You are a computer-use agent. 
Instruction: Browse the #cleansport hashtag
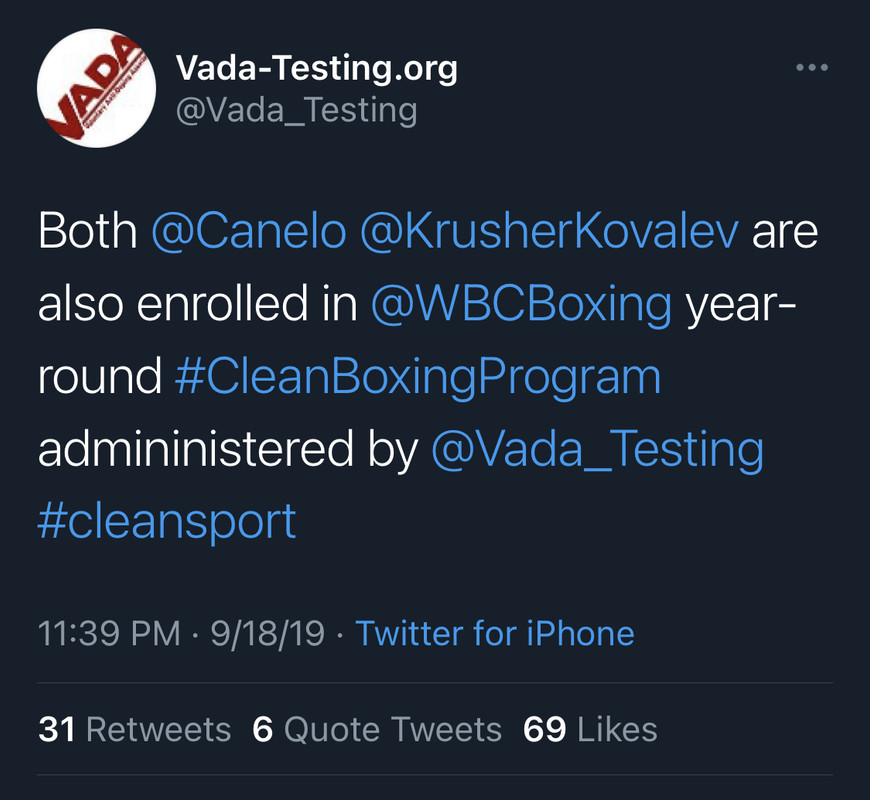point(167,522)
